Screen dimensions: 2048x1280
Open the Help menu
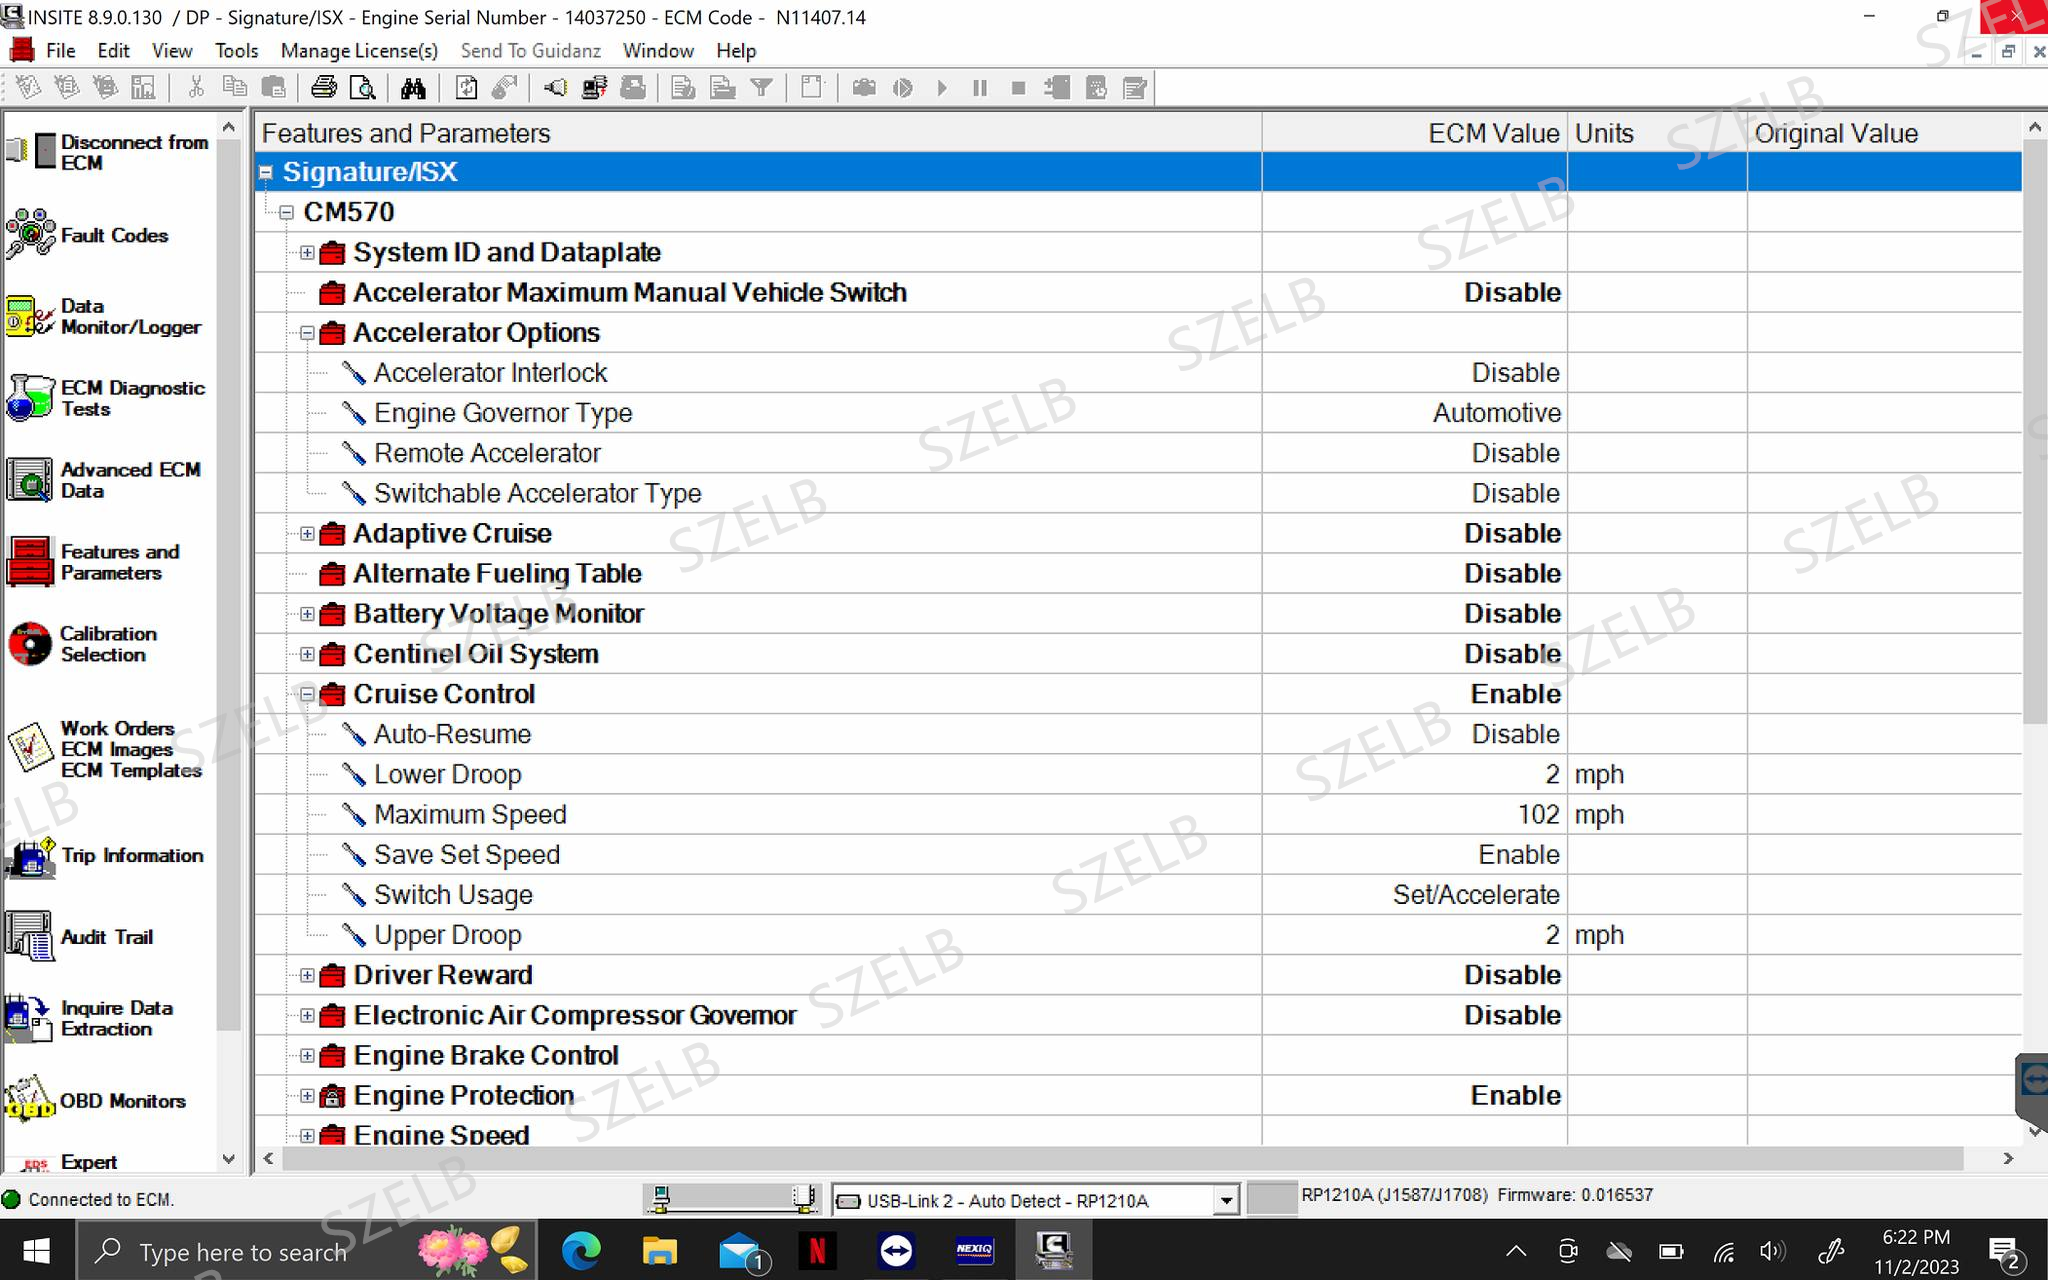736,51
